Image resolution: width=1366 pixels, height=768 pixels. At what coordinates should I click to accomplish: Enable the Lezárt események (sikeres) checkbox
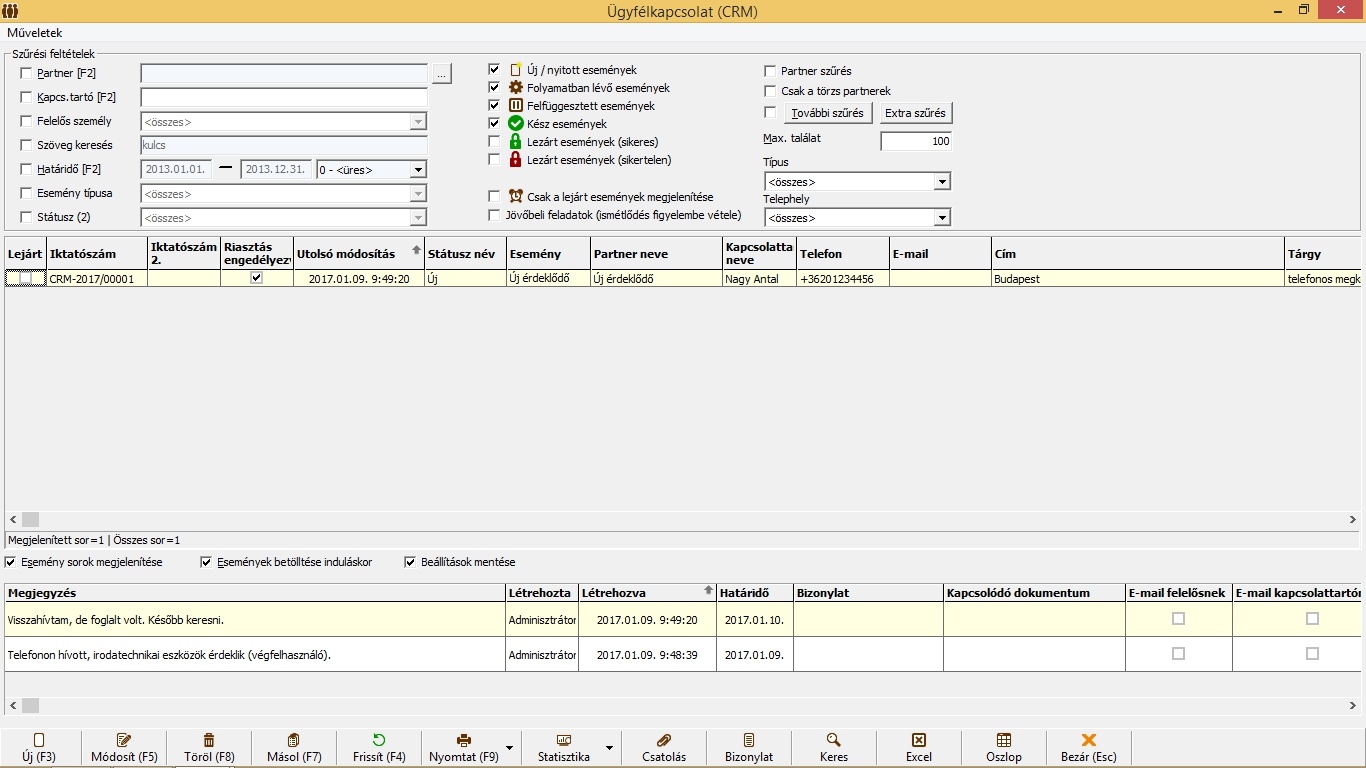(494, 142)
